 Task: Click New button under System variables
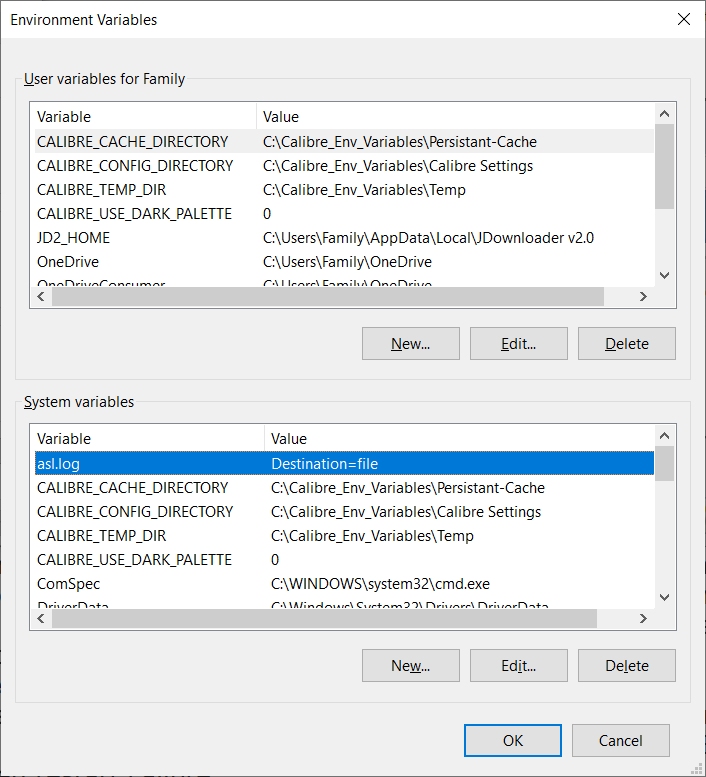tap(410, 666)
